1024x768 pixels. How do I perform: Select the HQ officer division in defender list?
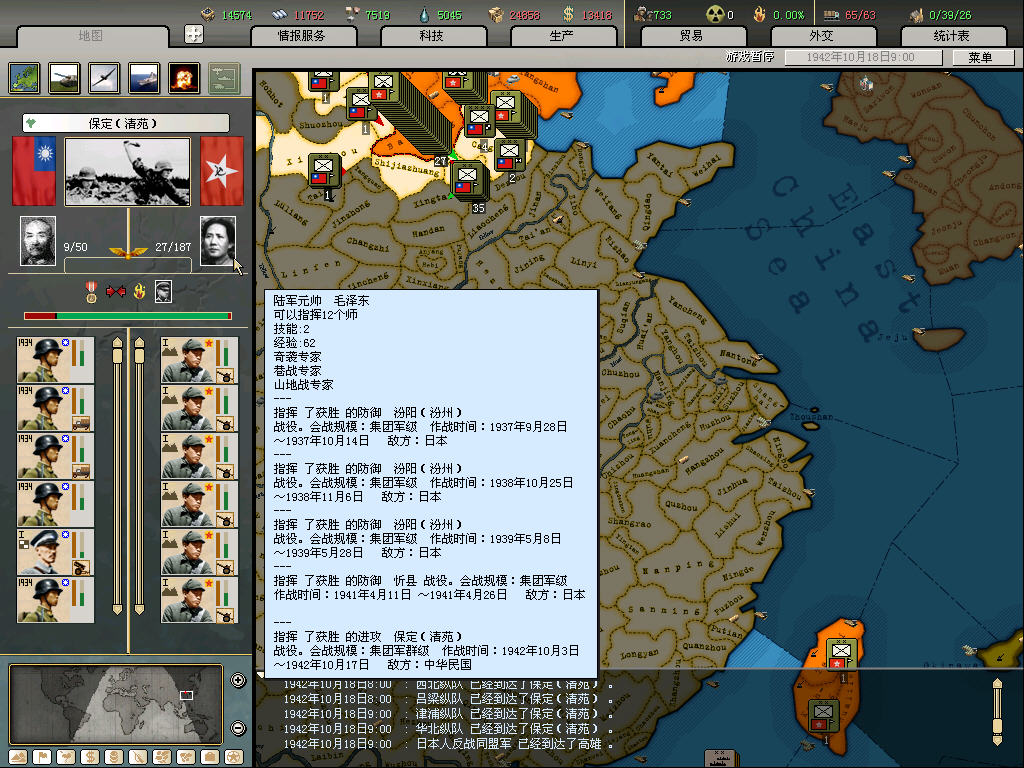click(x=56, y=552)
